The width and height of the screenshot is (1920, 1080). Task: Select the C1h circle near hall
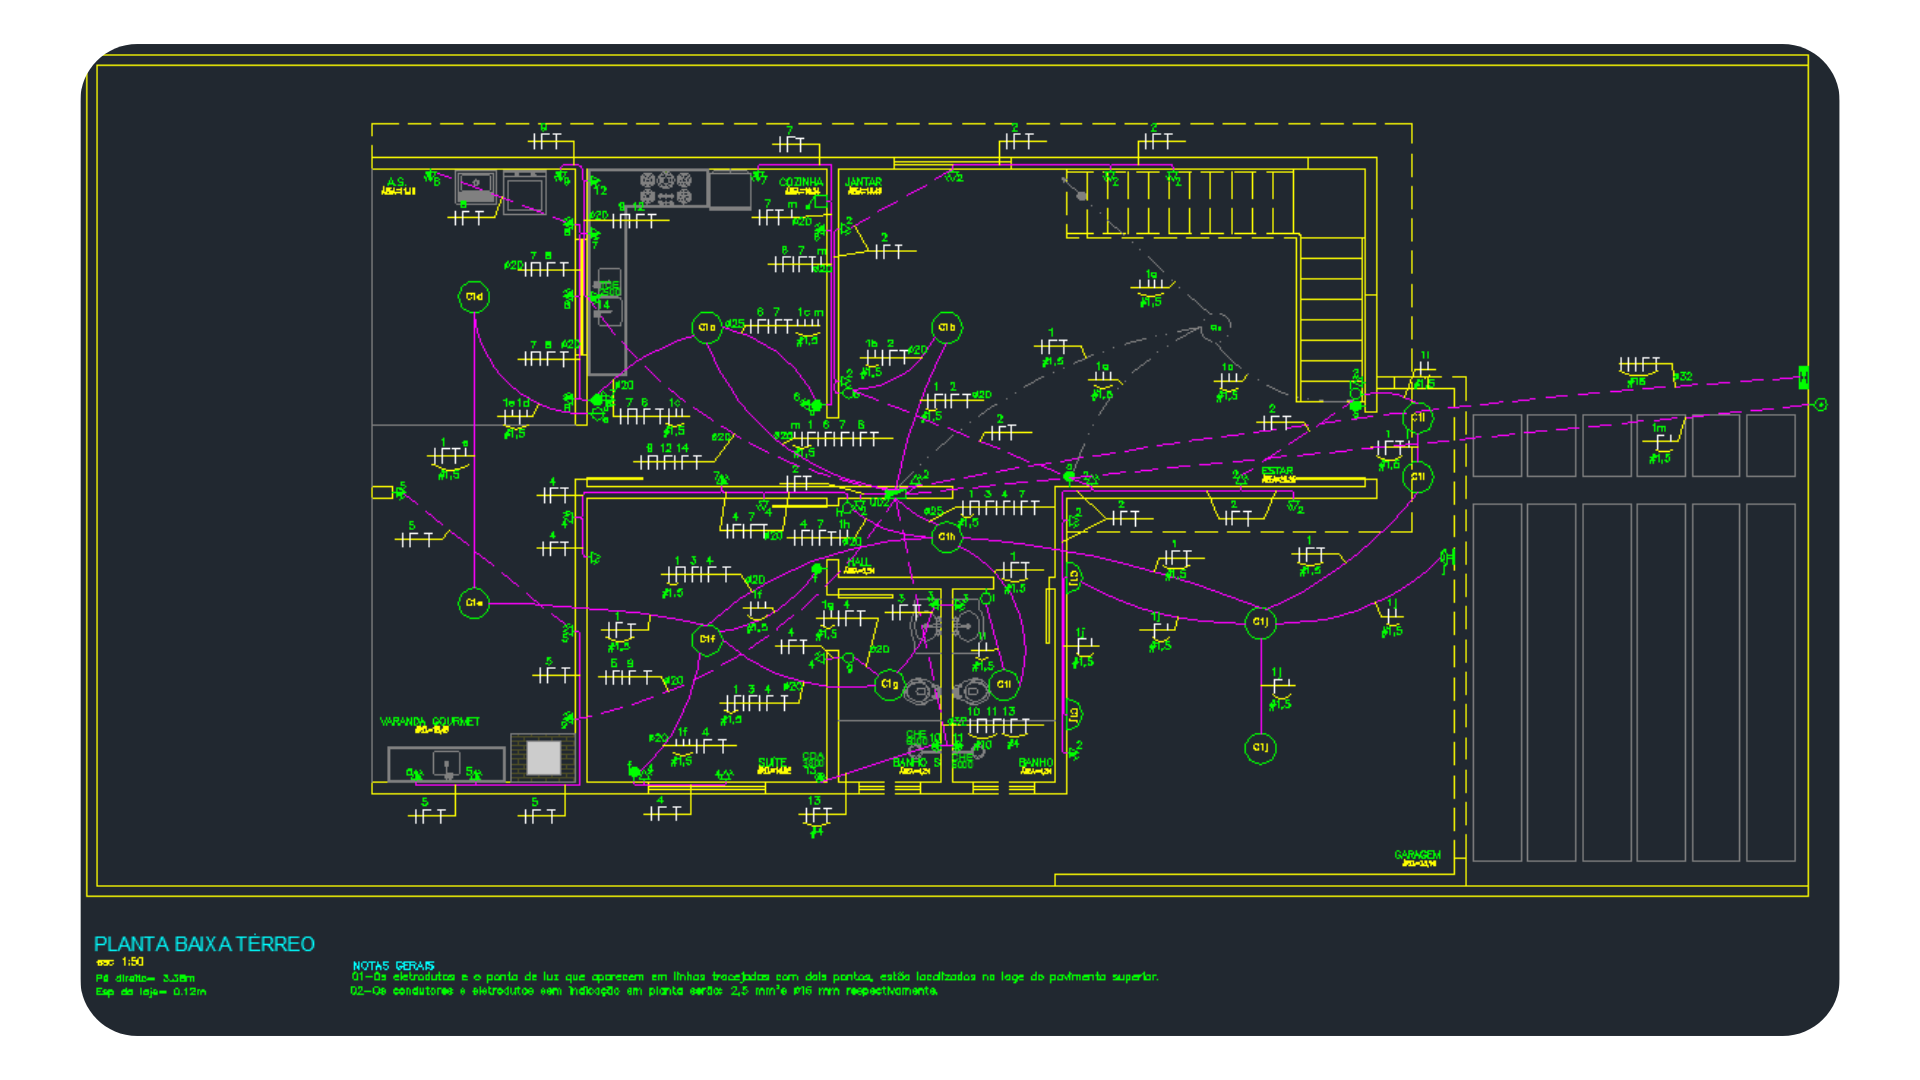946,537
